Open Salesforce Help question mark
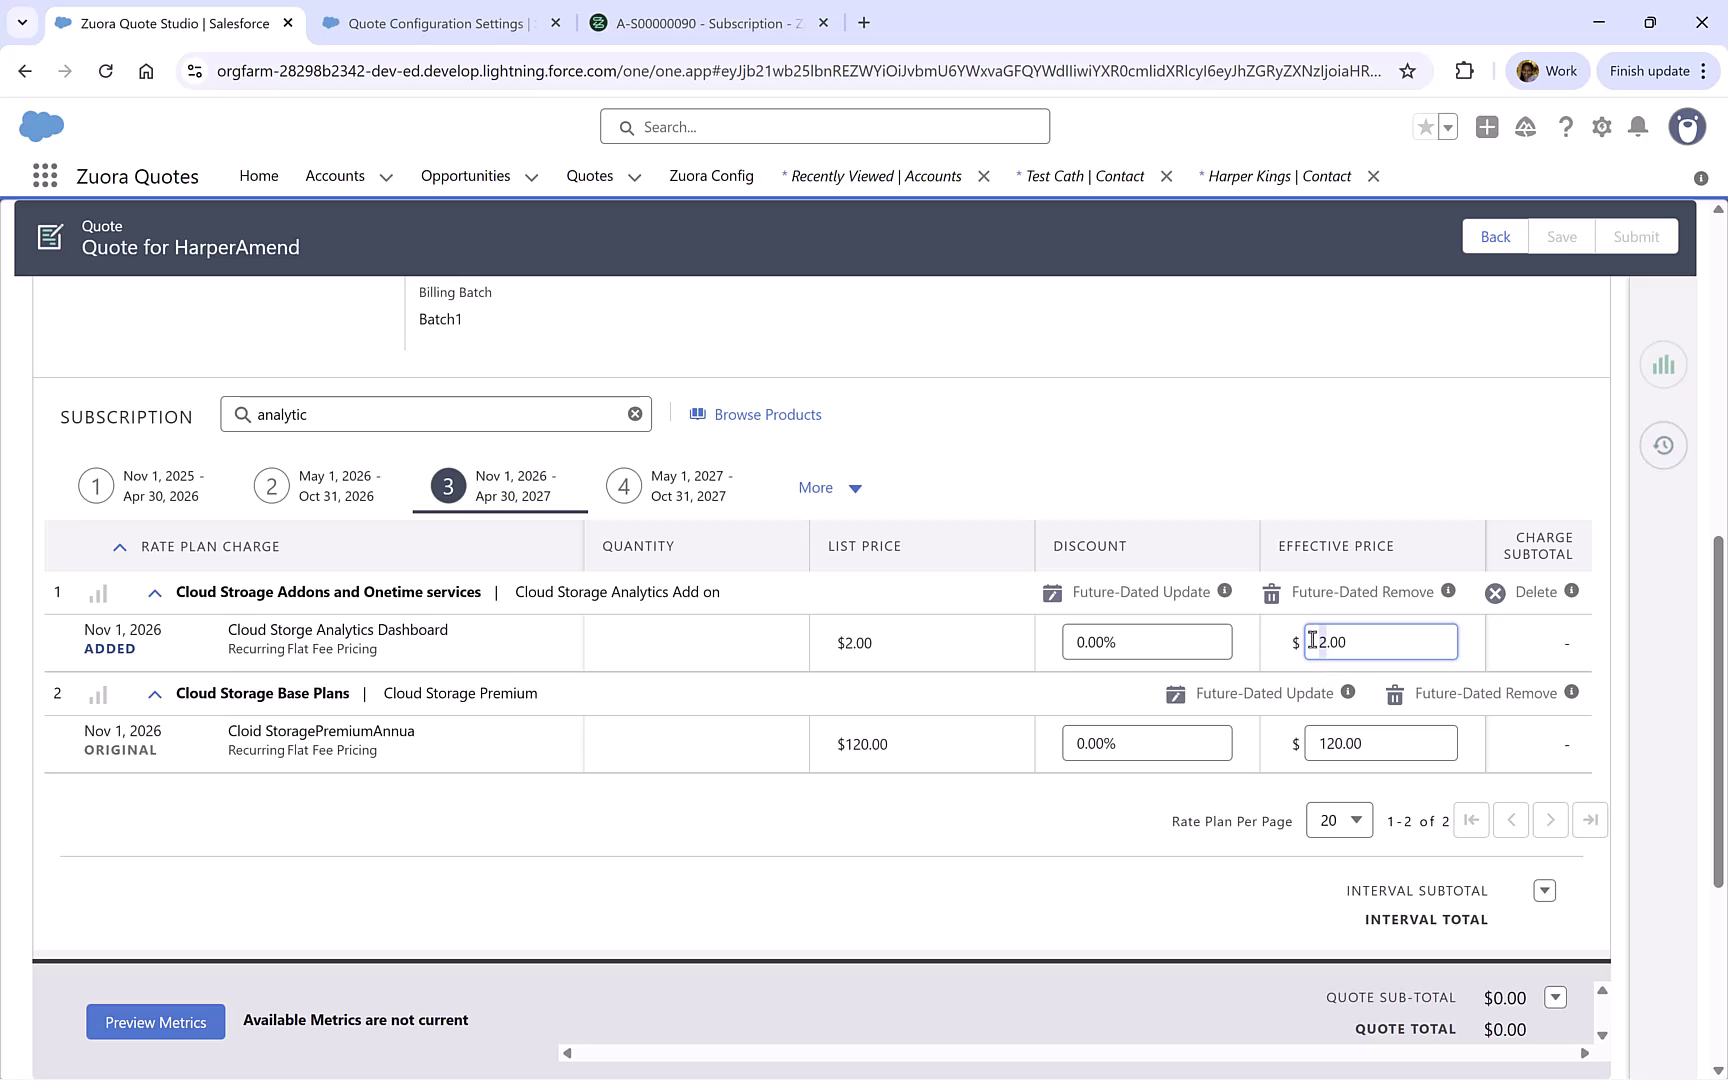The height and width of the screenshot is (1080, 1728). click(1566, 127)
